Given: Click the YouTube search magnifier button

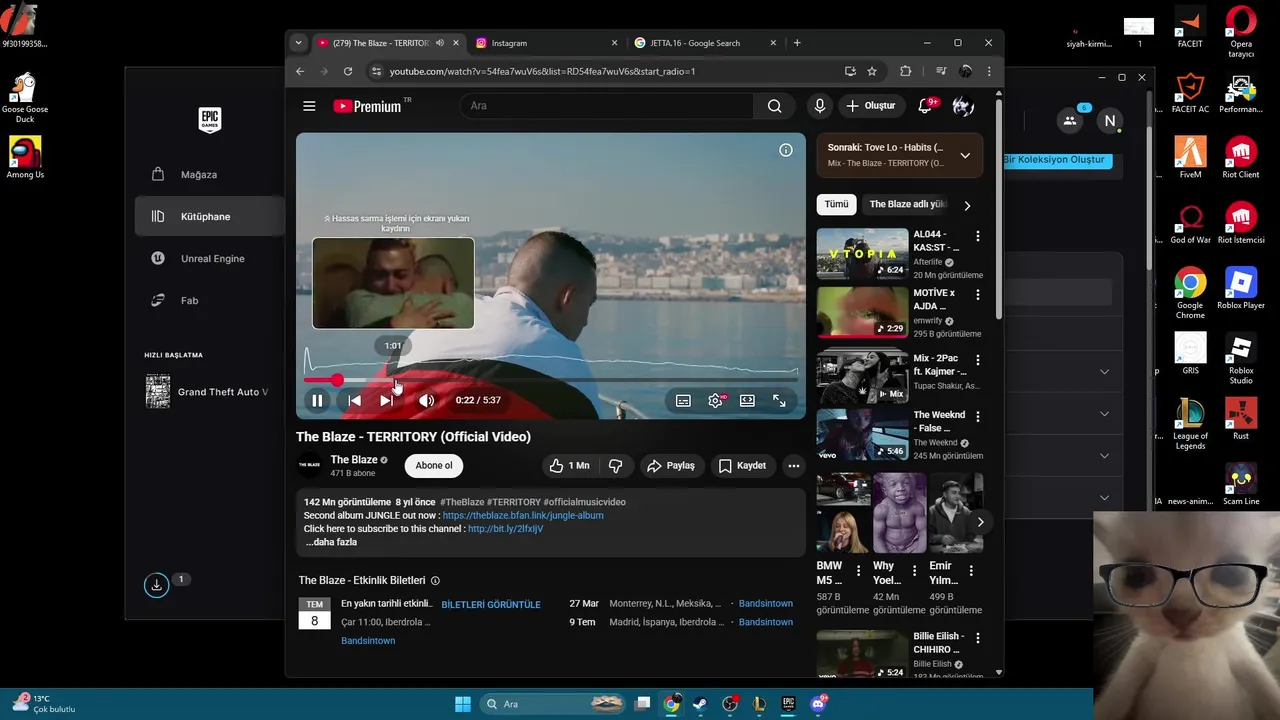Looking at the screenshot, I should (774, 106).
